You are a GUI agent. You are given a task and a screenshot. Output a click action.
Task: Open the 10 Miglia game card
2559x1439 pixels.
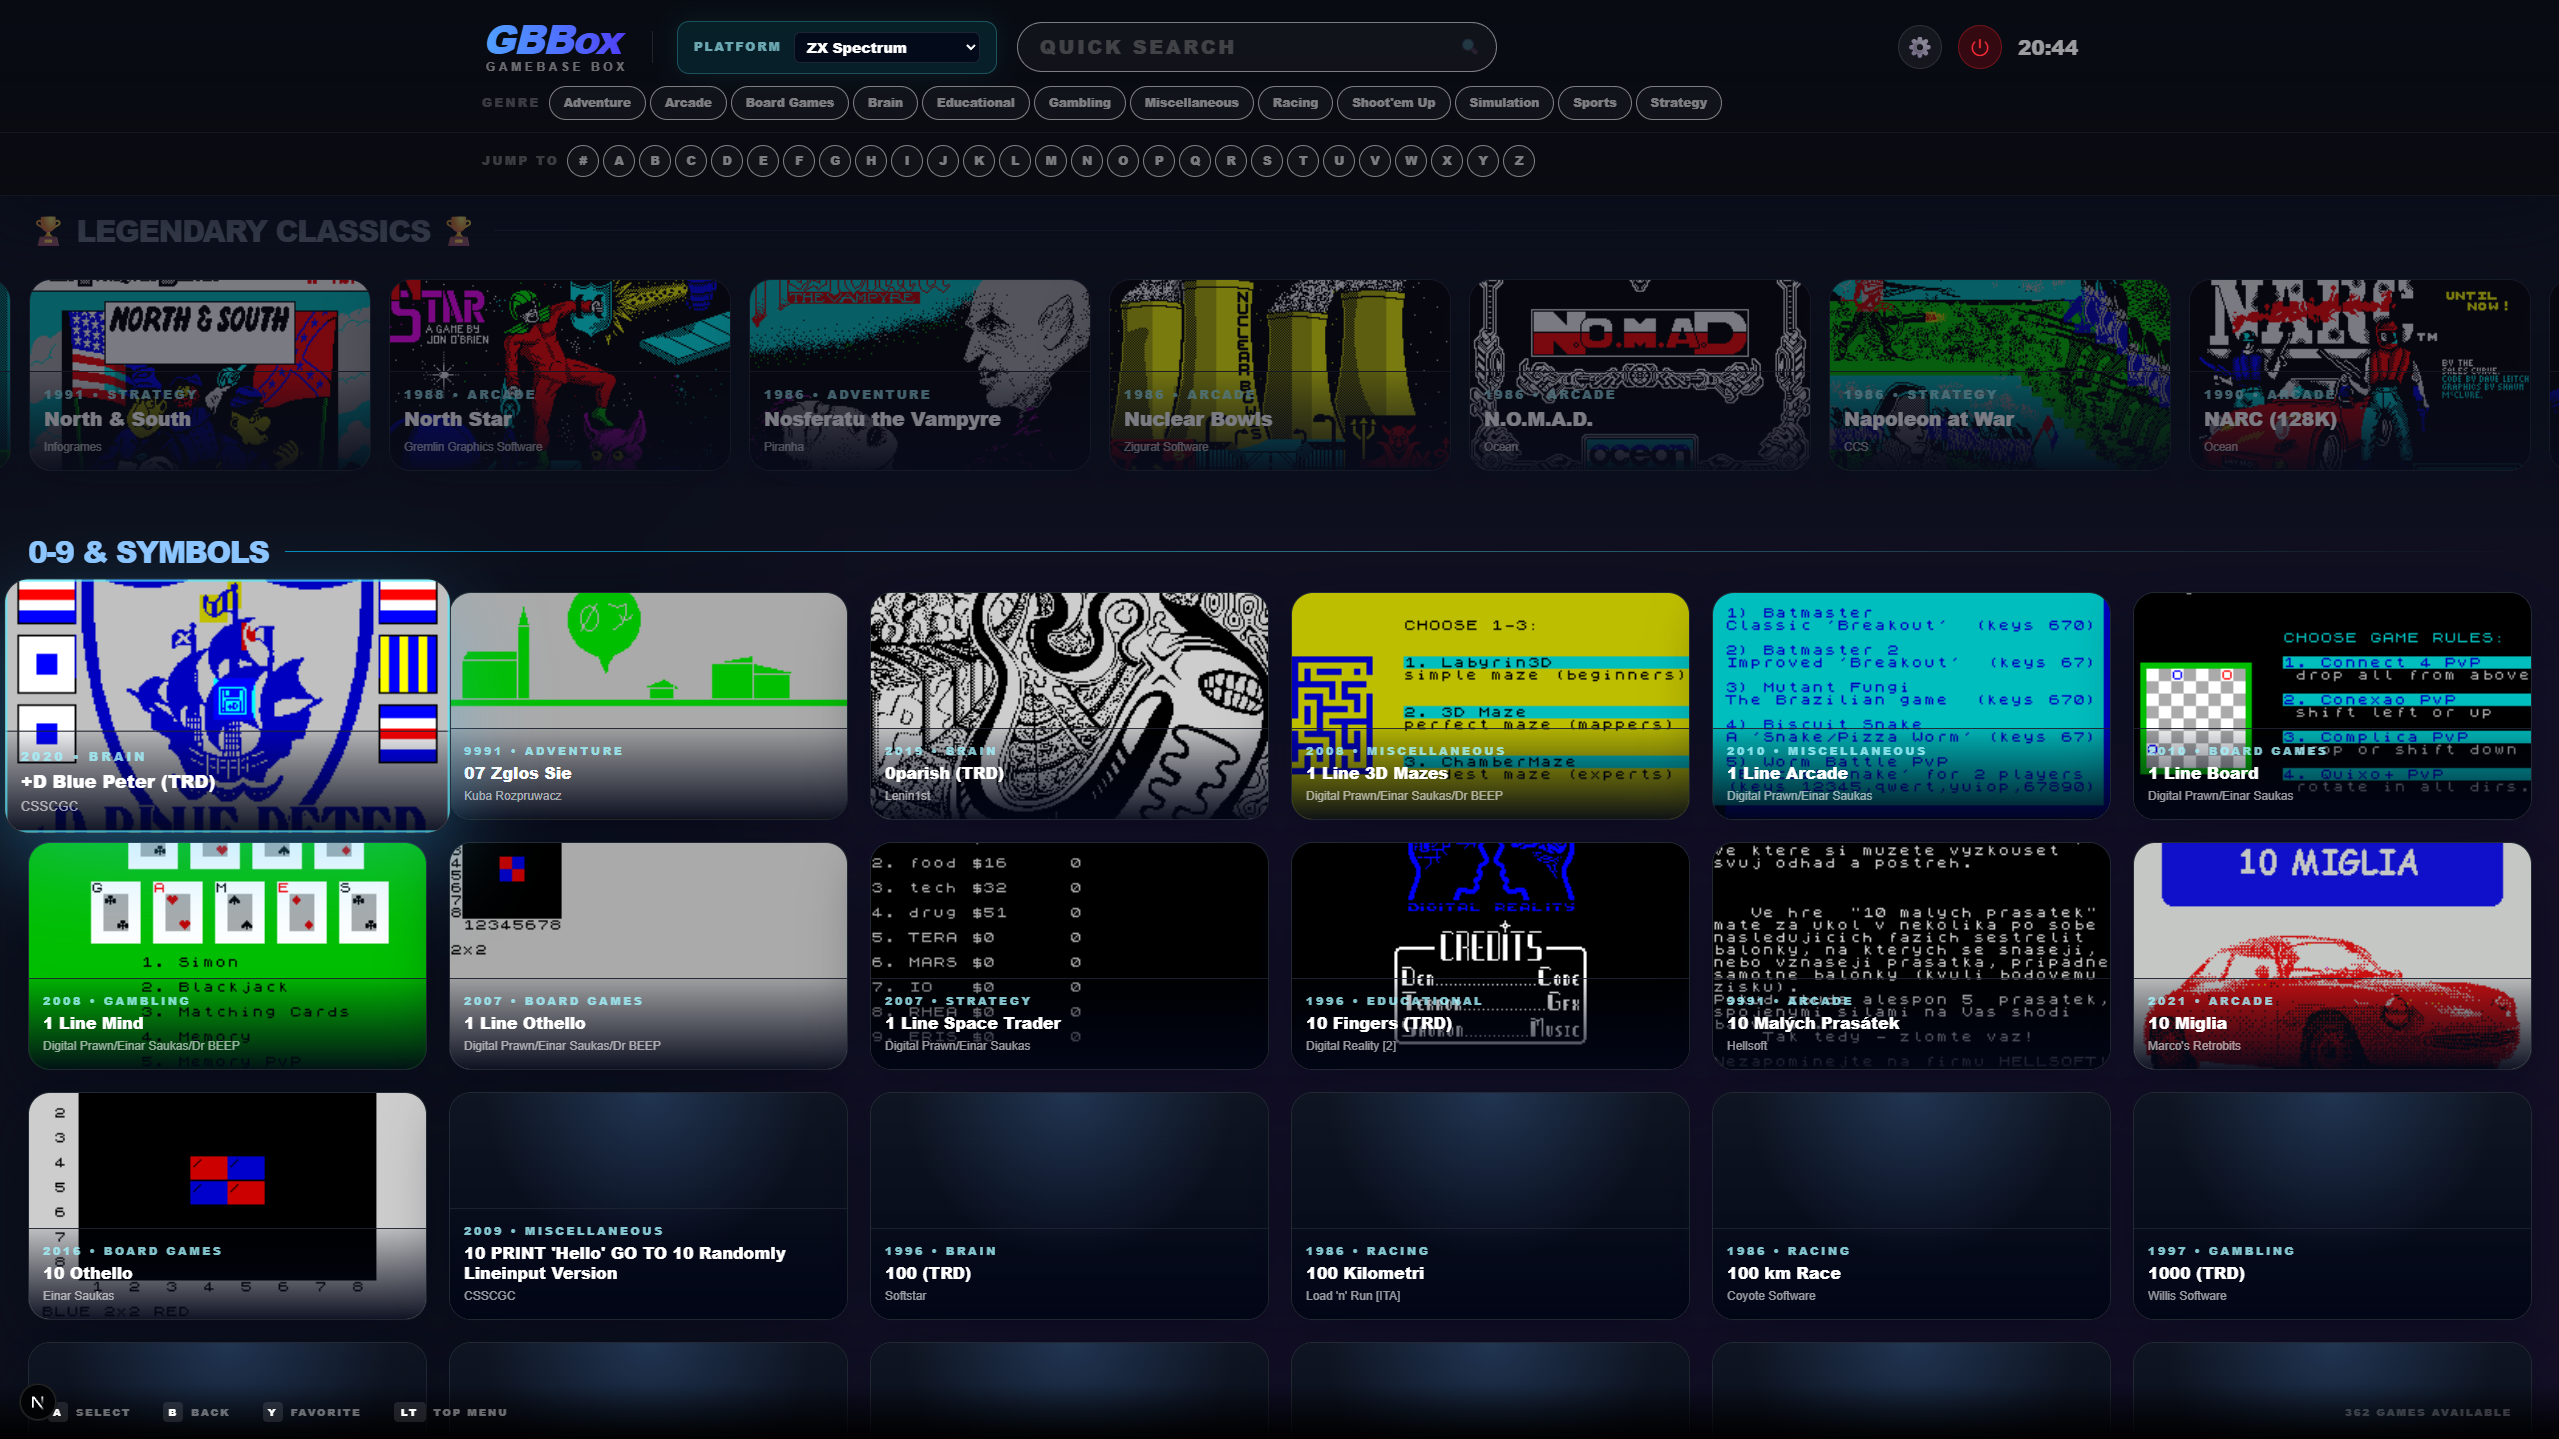coord(2332,955)
